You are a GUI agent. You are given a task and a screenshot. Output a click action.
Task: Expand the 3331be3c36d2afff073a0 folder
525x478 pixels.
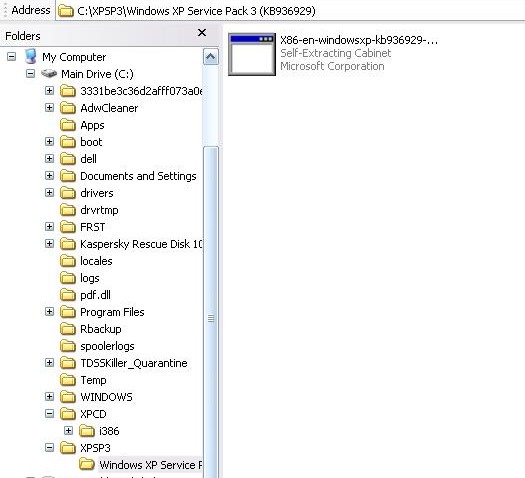(49, 90)
